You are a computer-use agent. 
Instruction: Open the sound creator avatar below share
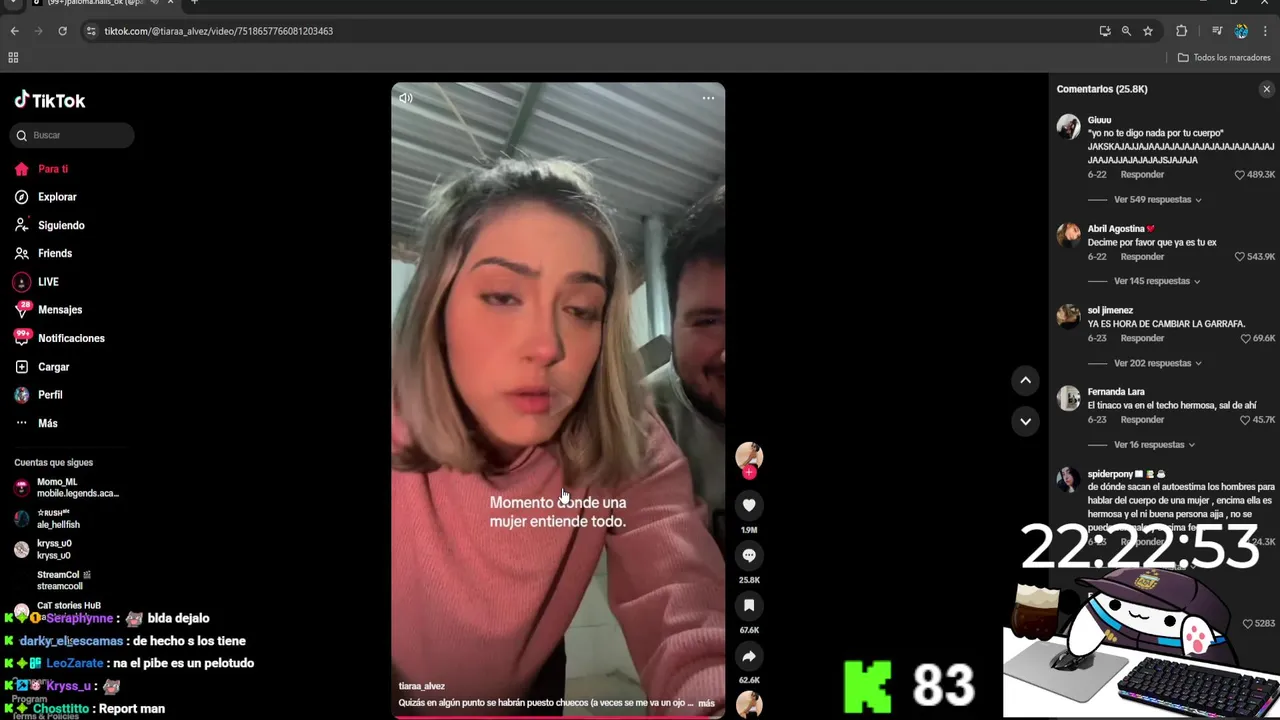click(749, 704)
